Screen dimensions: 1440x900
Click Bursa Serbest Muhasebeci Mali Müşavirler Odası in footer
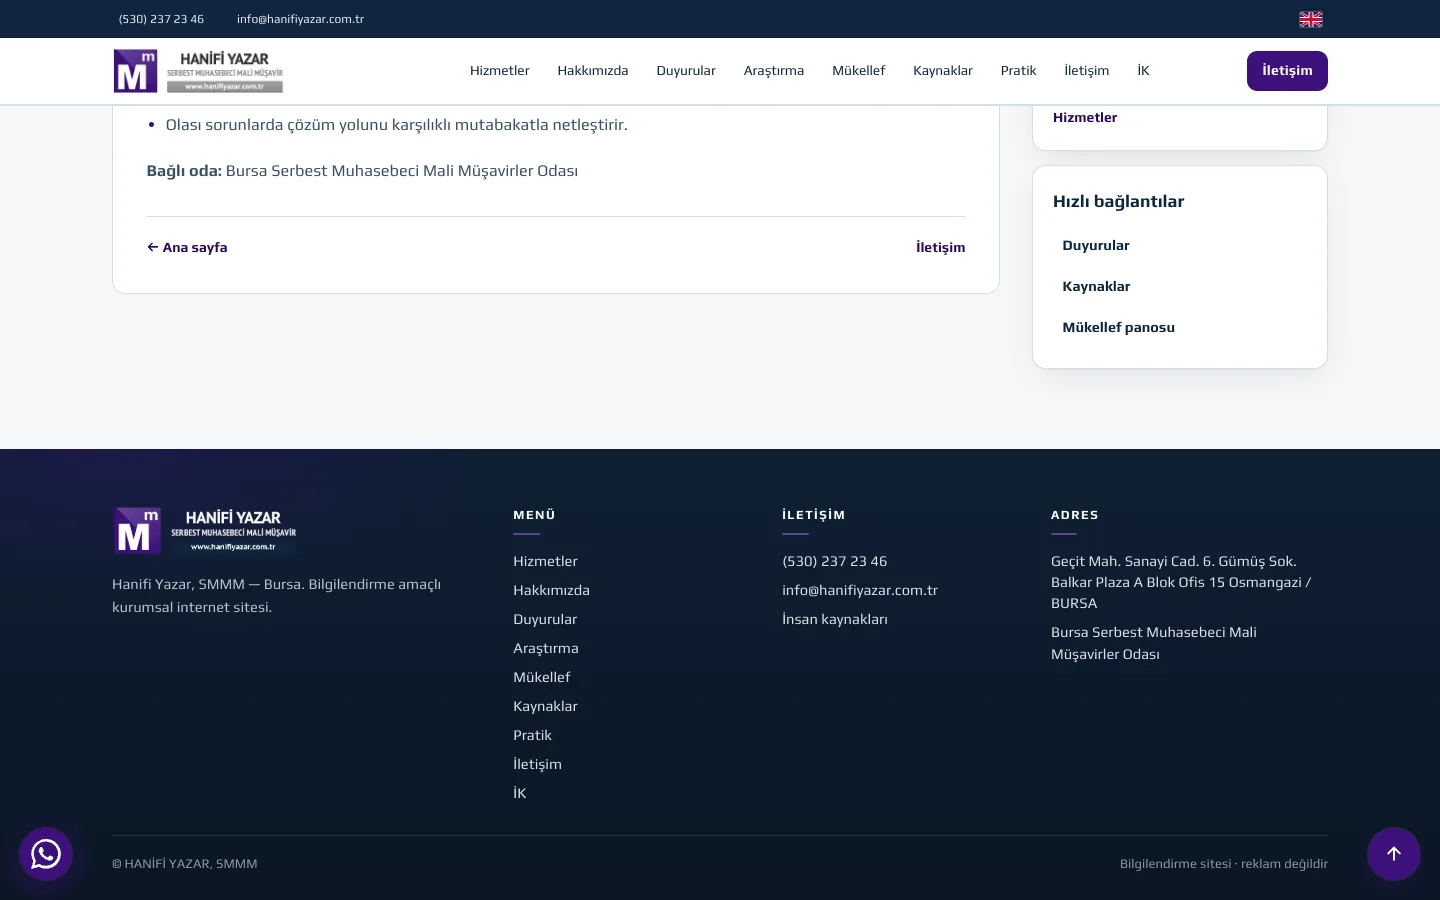pyautogui.click(x=1154, y=643)
